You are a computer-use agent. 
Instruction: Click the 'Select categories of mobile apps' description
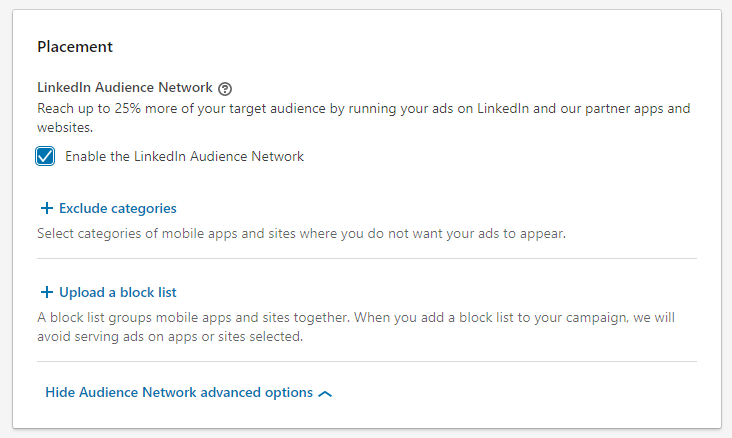pos(301,233)
